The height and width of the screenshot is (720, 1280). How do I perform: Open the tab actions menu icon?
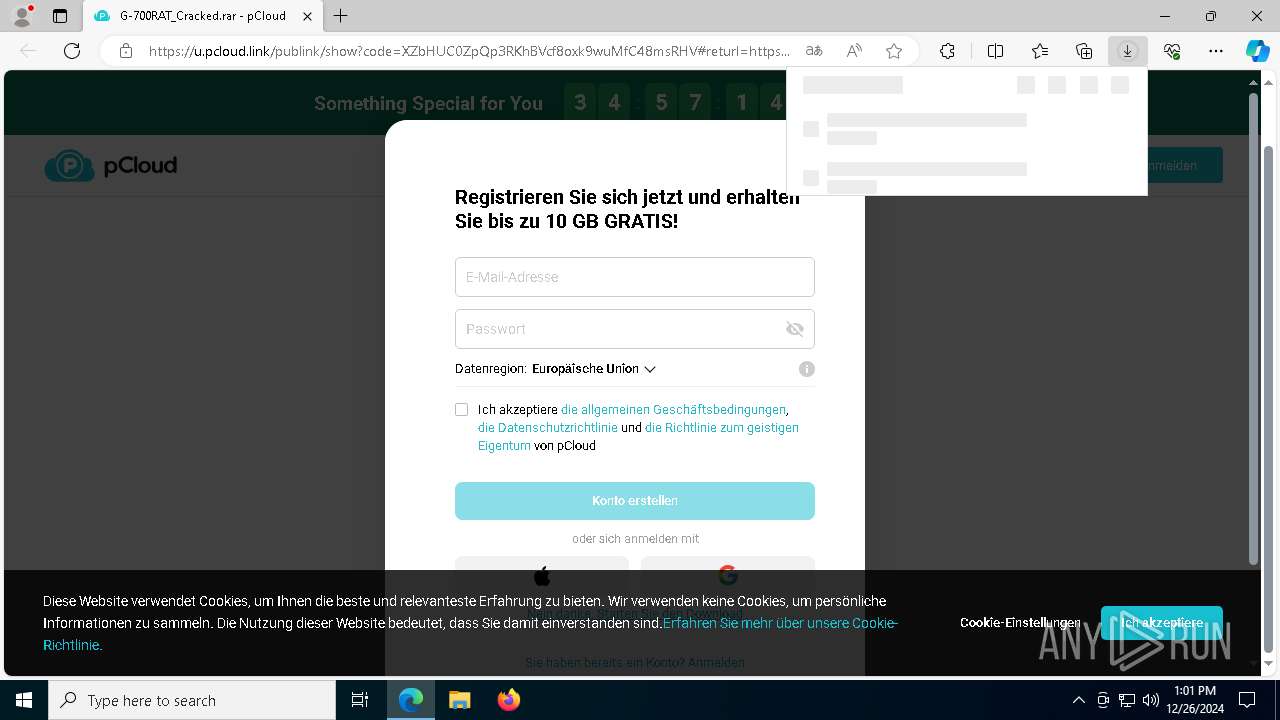pos(60,16)
